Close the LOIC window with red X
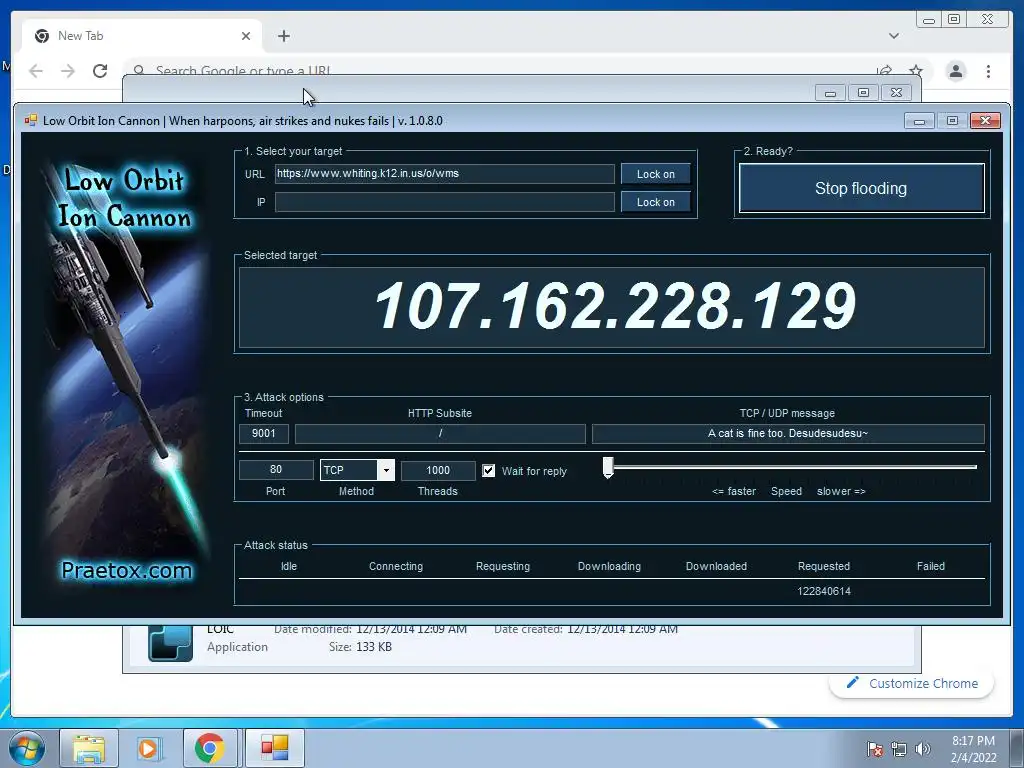The width and height of the screenshot is (1024, 768). click(x=985, y=121)
